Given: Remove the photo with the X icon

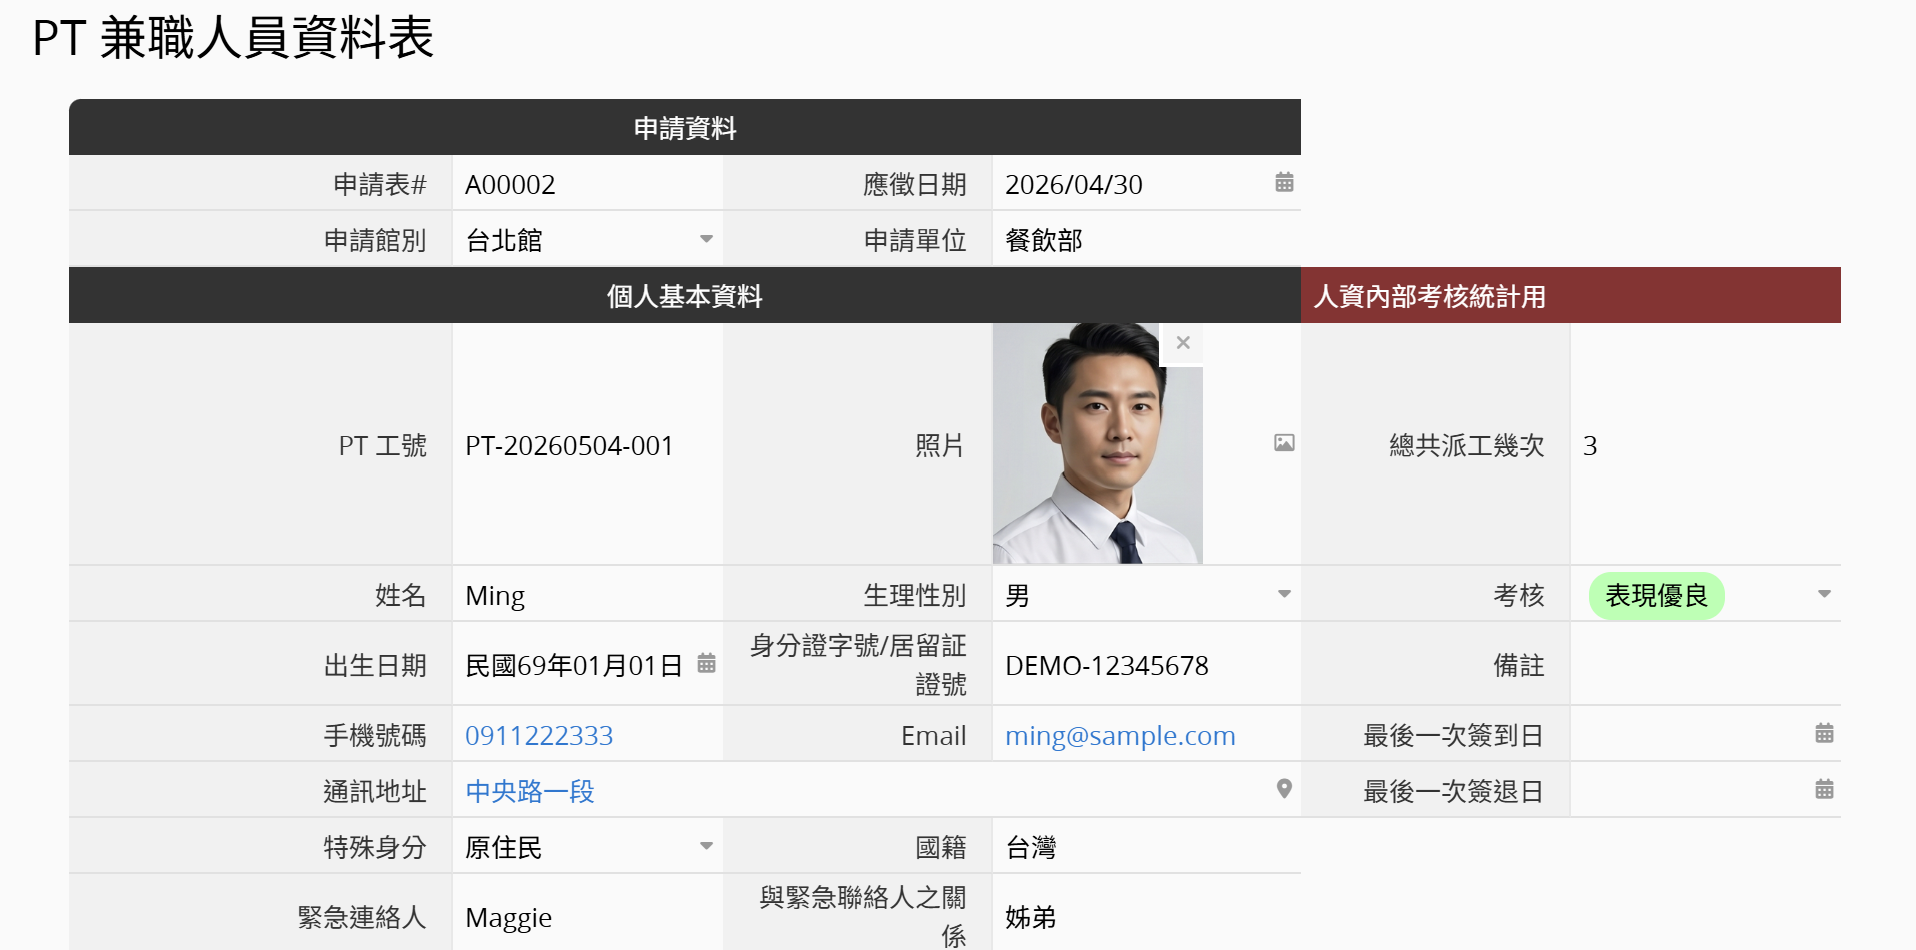Looking at the screenshot, I should tap(1183, 343).
